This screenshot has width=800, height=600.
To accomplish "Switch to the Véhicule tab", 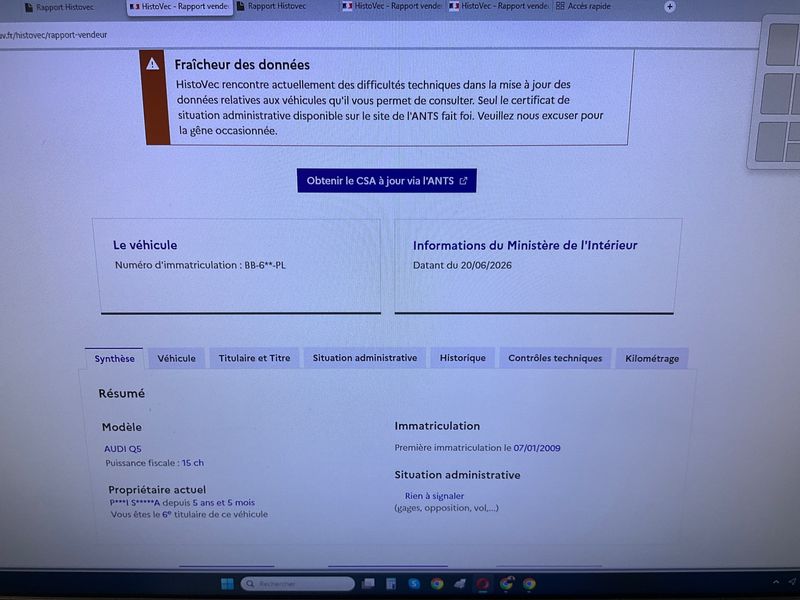I will coord(177,358).
